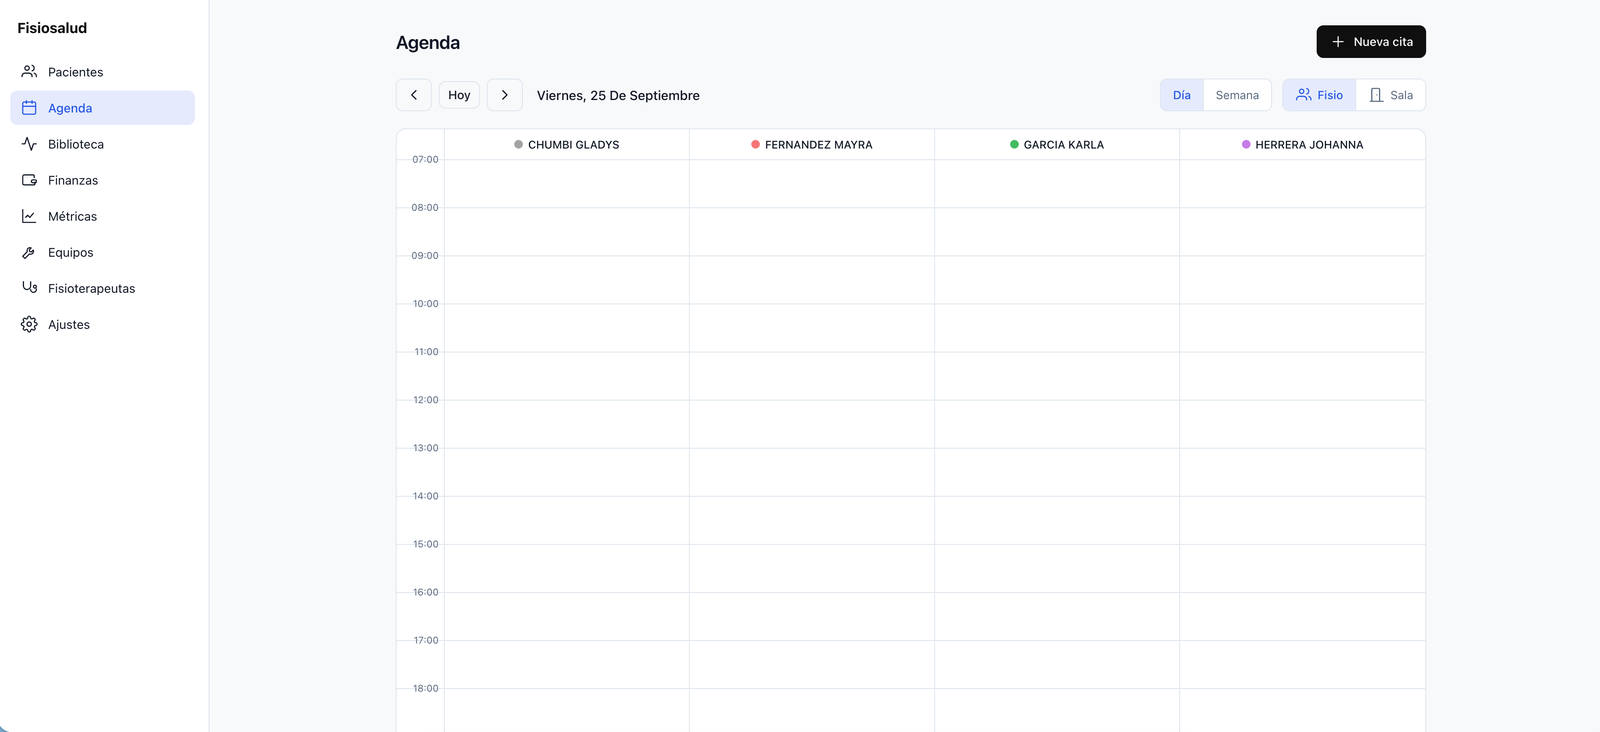
Task: Click the Finanzas wallet icon
Action: [x=29, y=180]
